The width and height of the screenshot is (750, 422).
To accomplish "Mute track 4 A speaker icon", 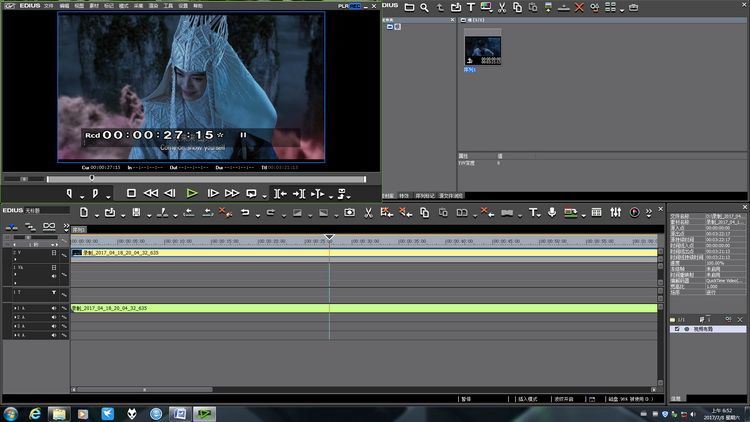I will (54, 335).
